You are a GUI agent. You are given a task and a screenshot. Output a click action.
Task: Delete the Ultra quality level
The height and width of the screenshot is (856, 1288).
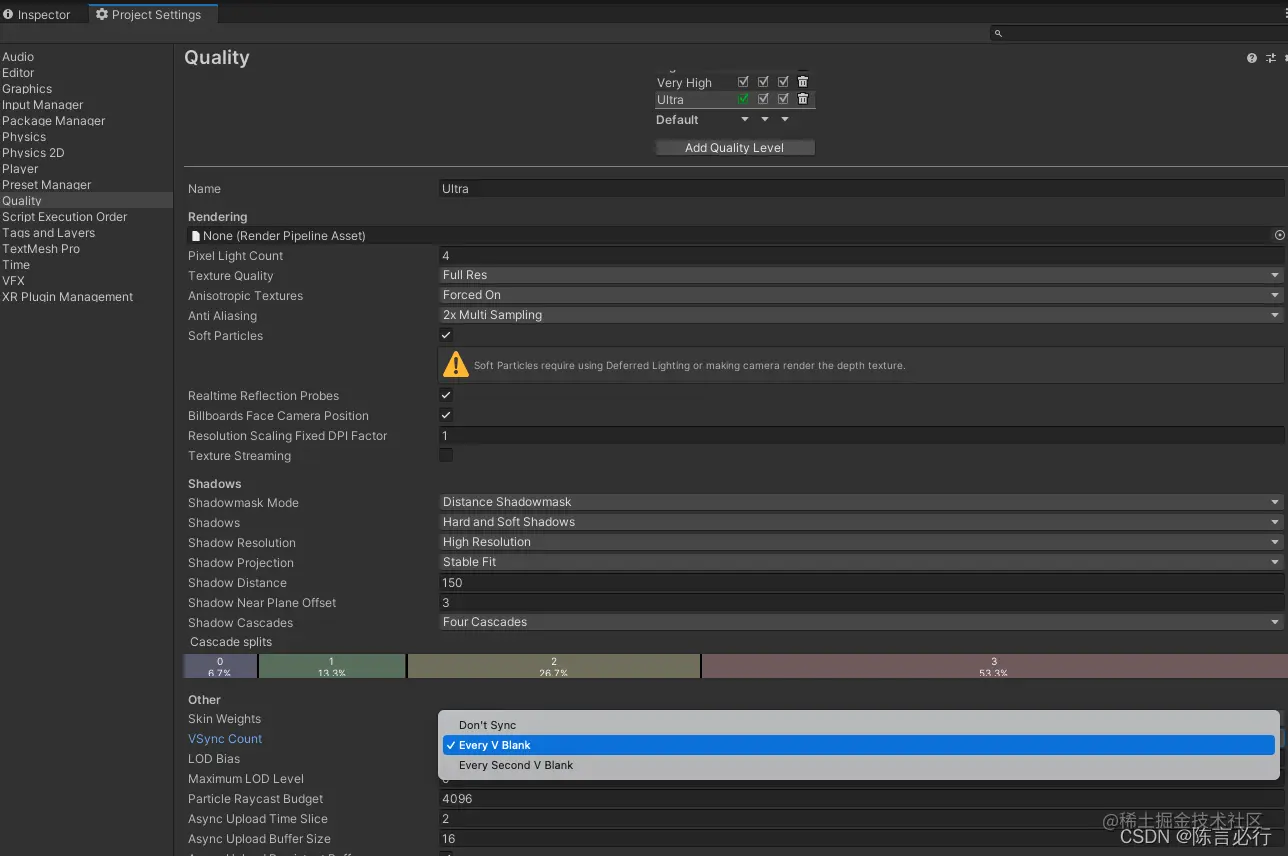(x=803, y=99)
